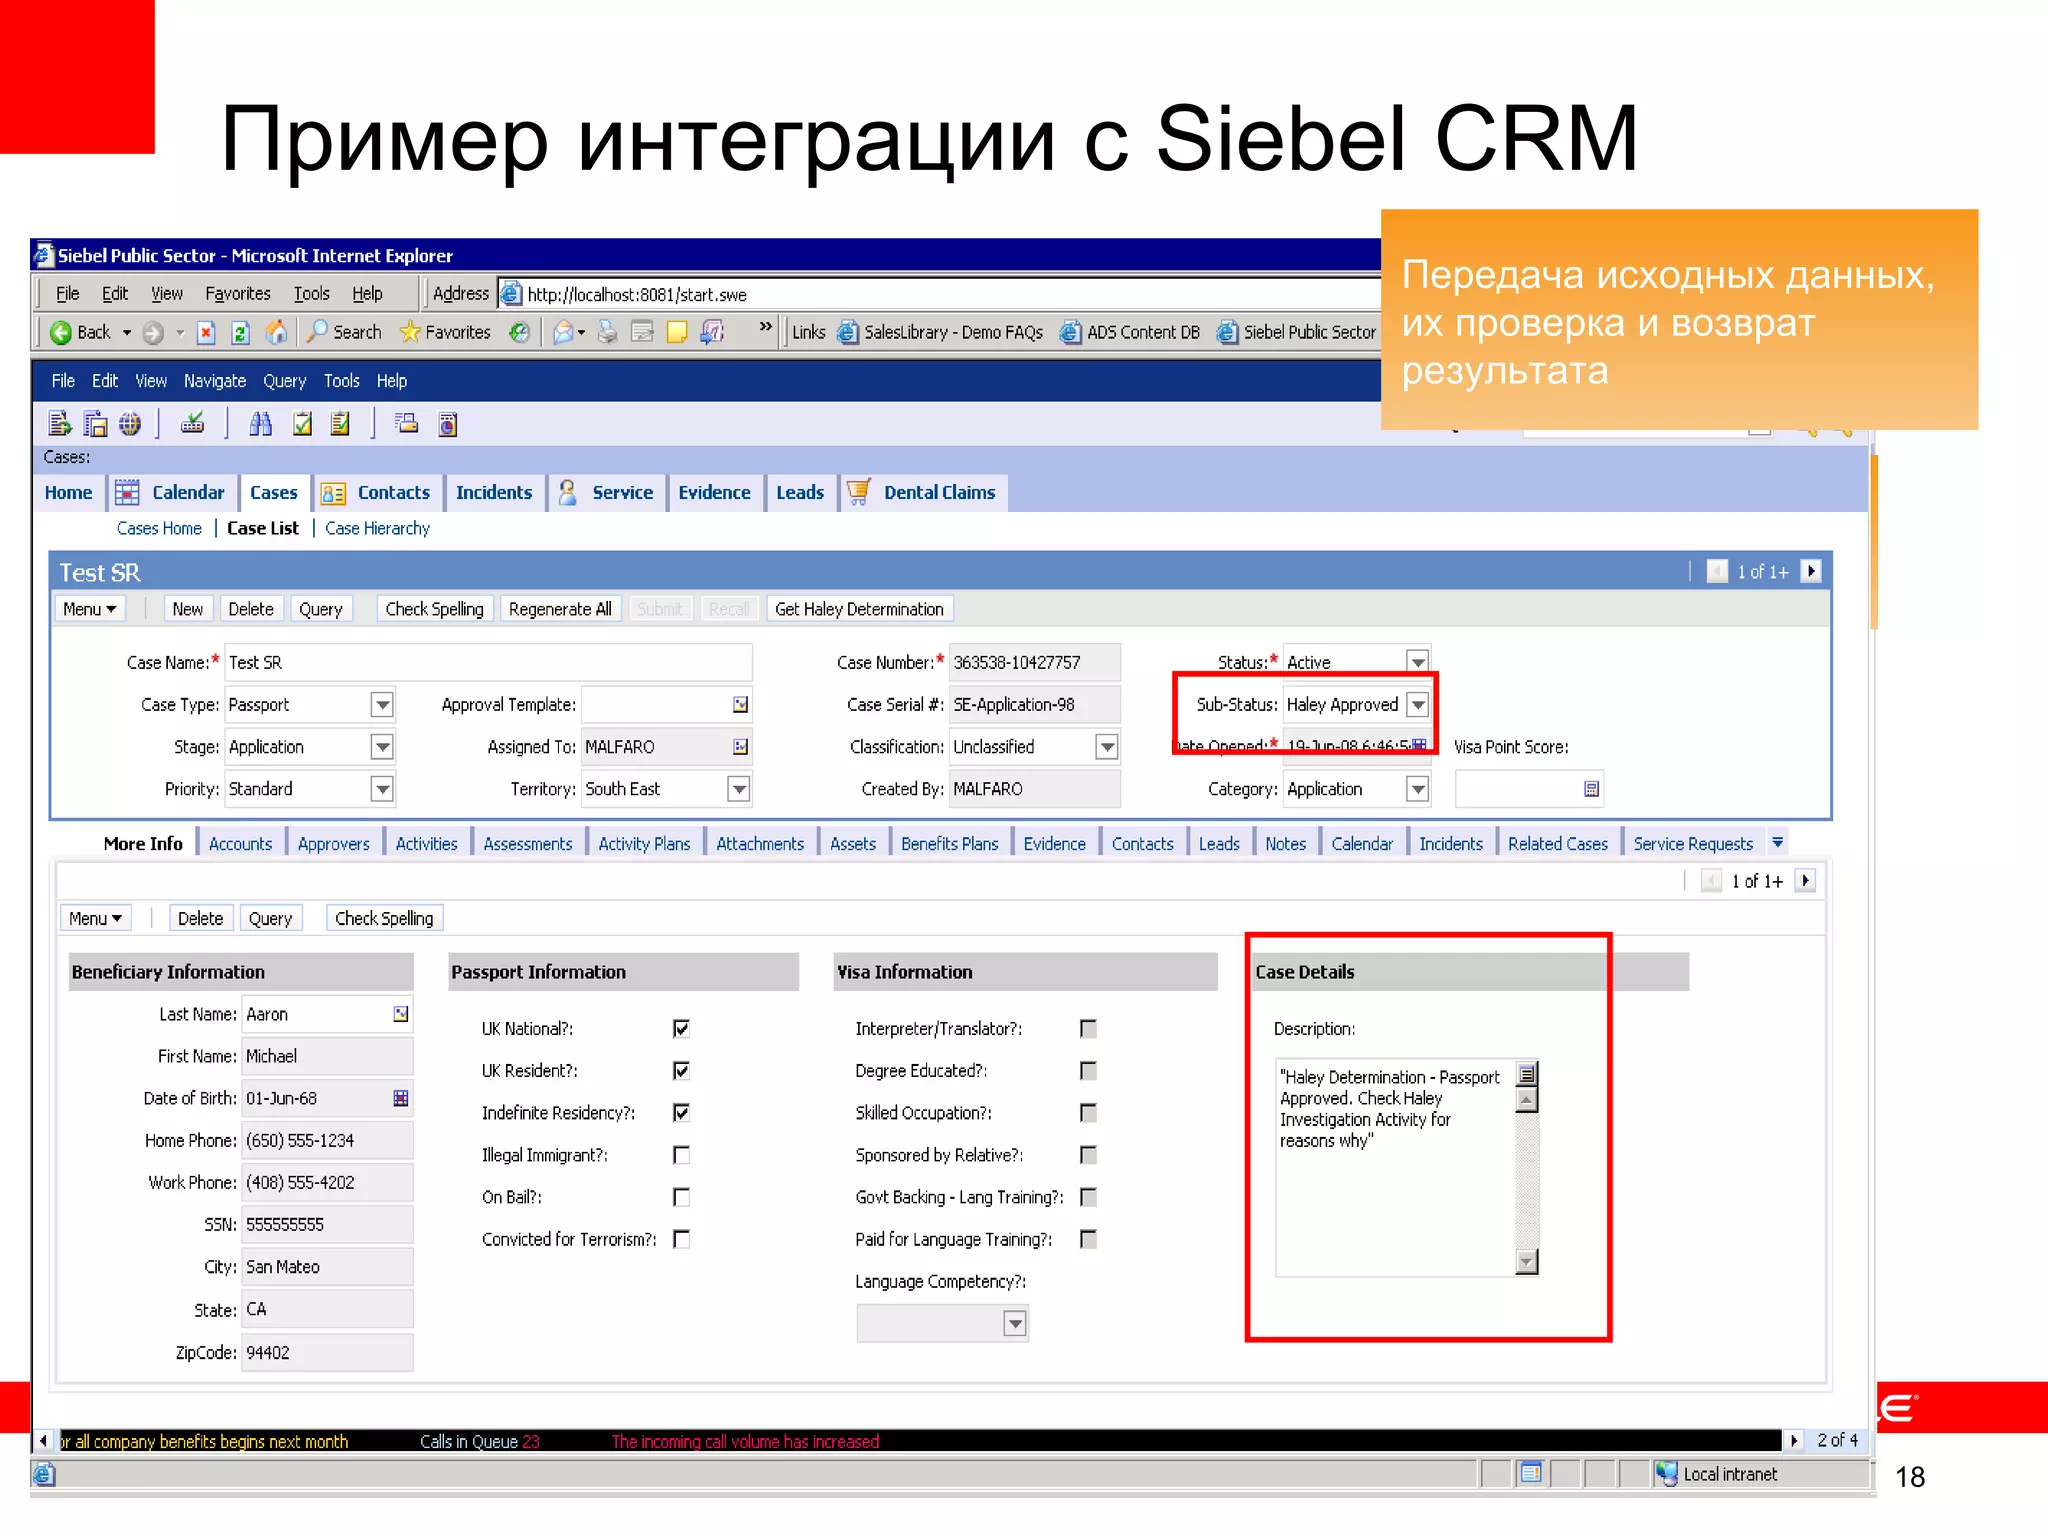Viewport: 2048px width, 1536px height.
Task: Toggle the Illegal Immigrant checkbox
Action: coord(681,1155)
